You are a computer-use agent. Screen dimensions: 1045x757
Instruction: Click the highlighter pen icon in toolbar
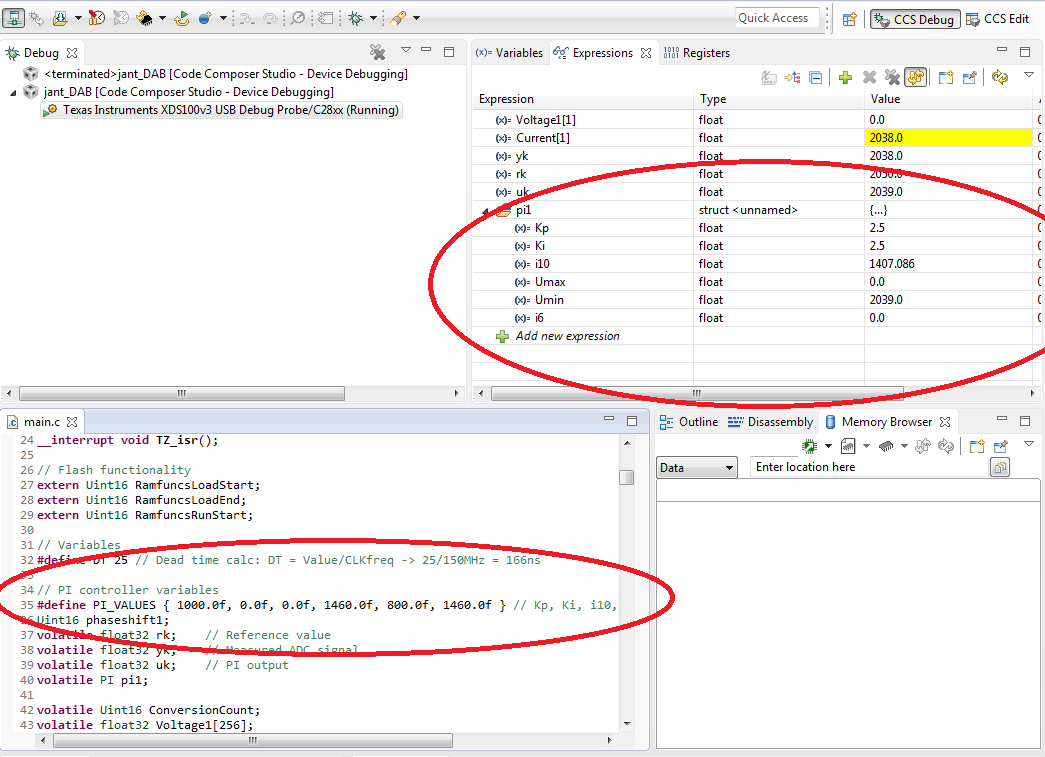pos(399,18)
